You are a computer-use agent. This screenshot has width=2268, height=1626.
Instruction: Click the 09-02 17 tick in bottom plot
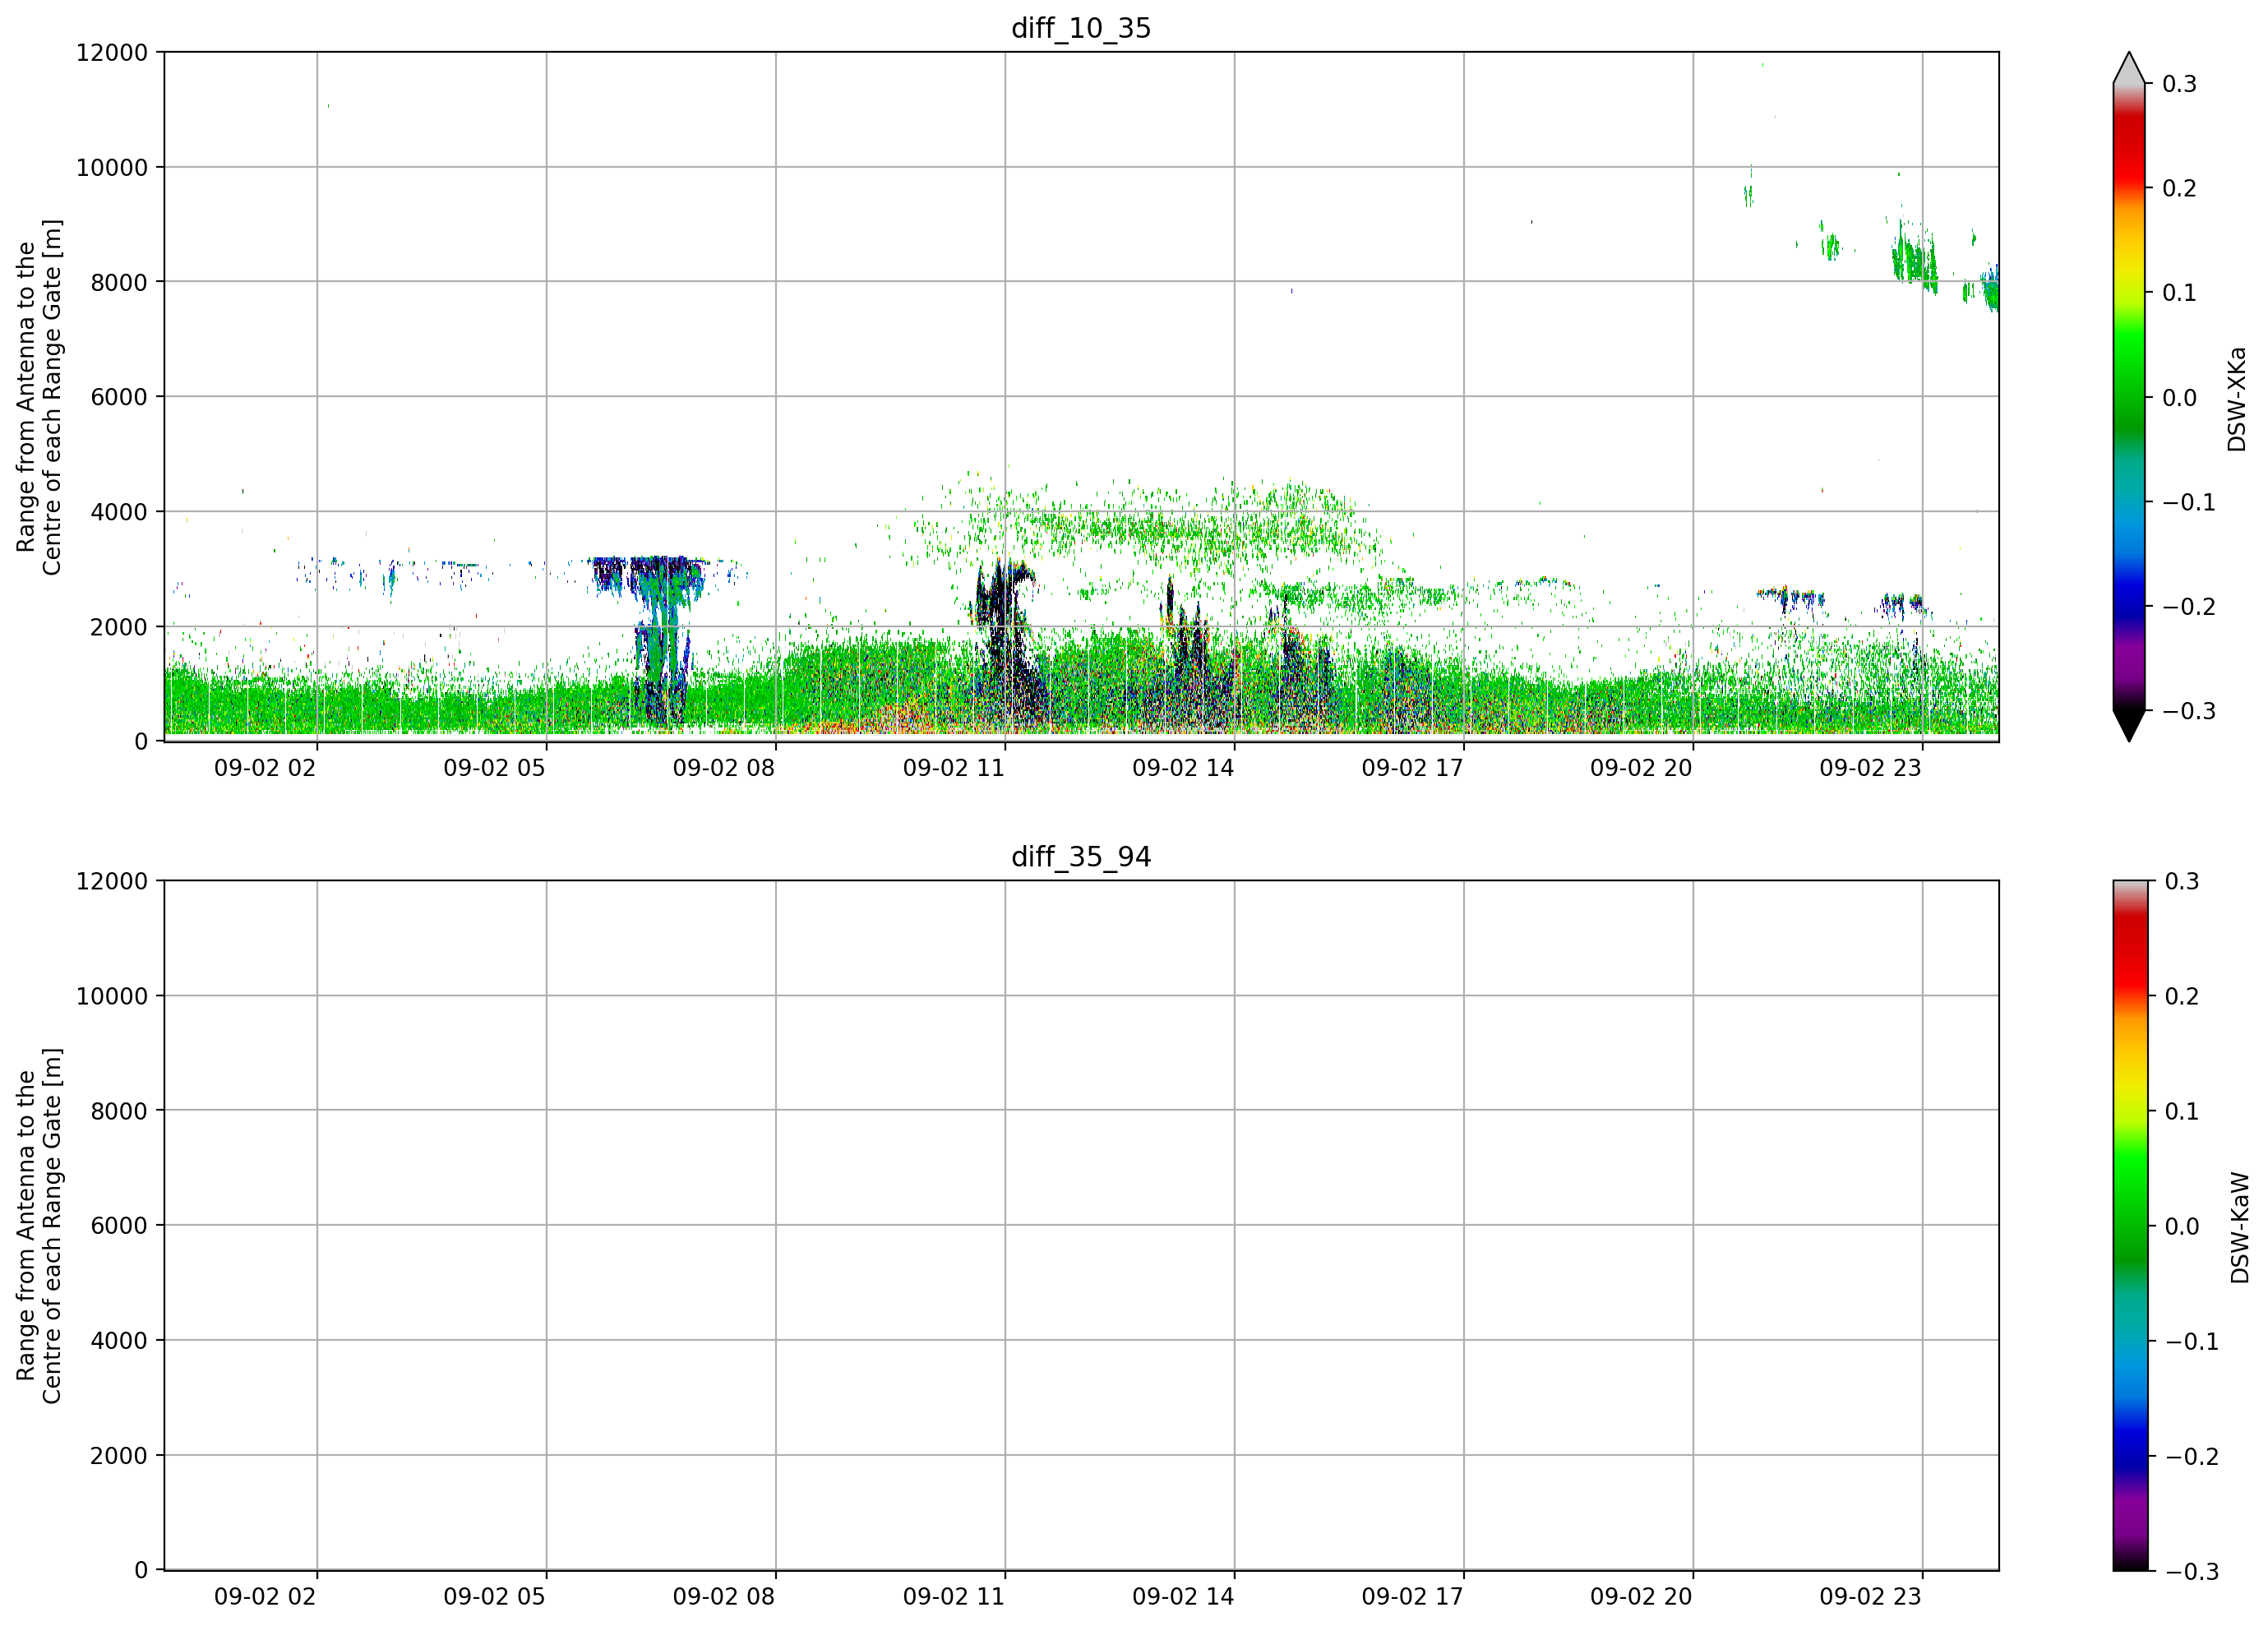[x=1412, y=1597]
